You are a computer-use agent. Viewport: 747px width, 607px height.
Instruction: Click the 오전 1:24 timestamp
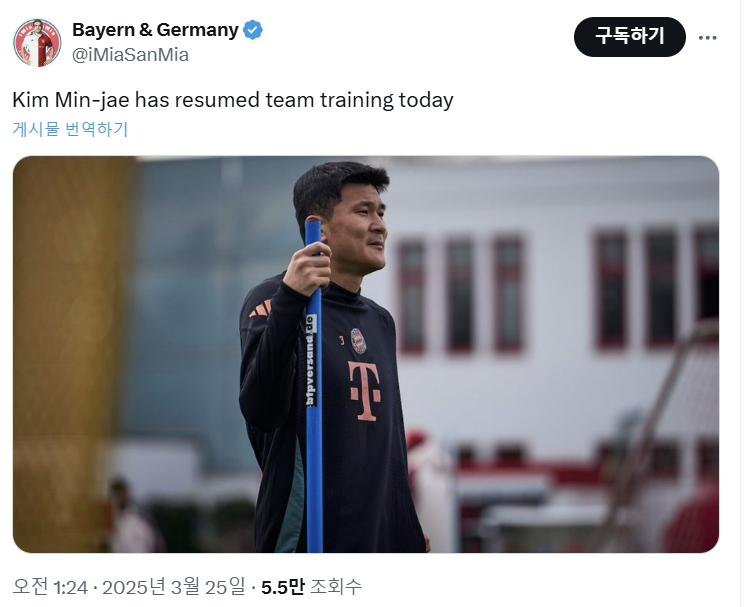pos(50,587)
